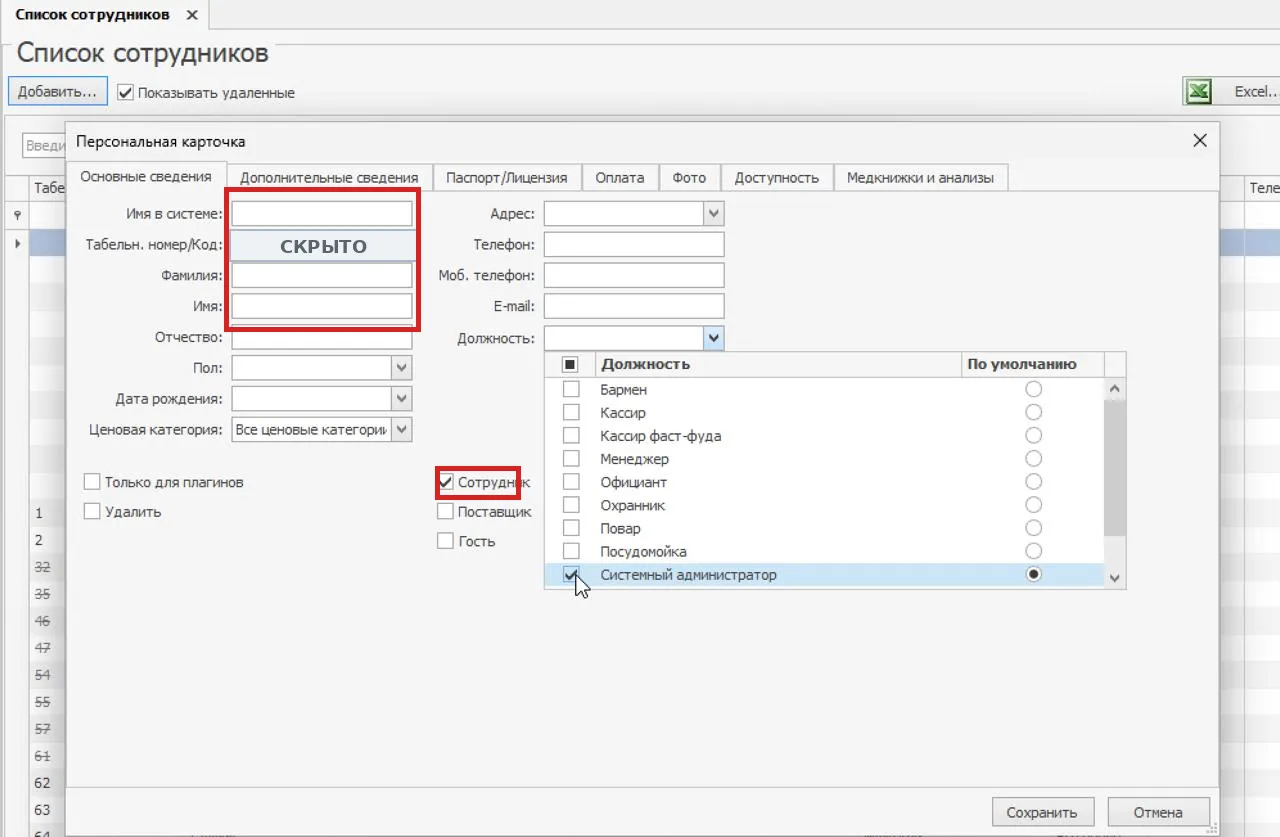The width and height of the screenshot is (1280, 837).
Task: Expand Ценовая категория dropdown
Action: point(402,430)
